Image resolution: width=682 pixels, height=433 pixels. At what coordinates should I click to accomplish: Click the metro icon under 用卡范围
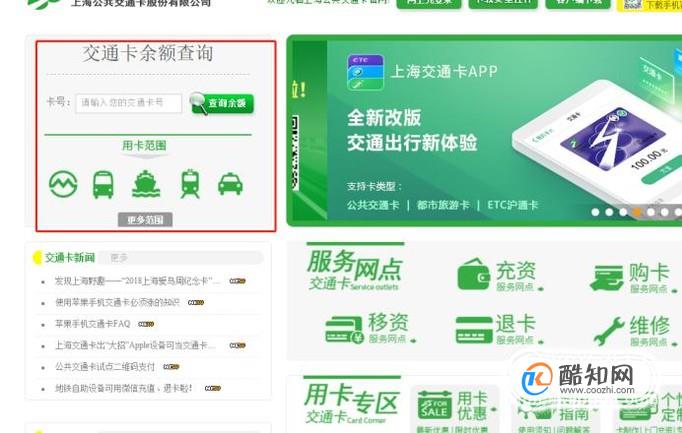(x=64, y=184)
